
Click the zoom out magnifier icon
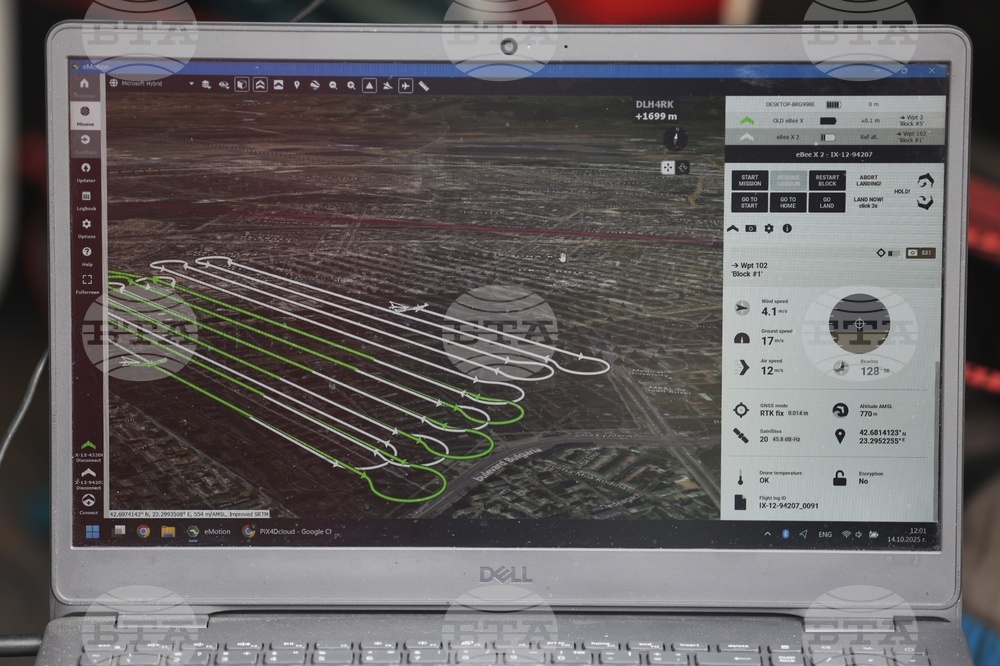[332, 85]
